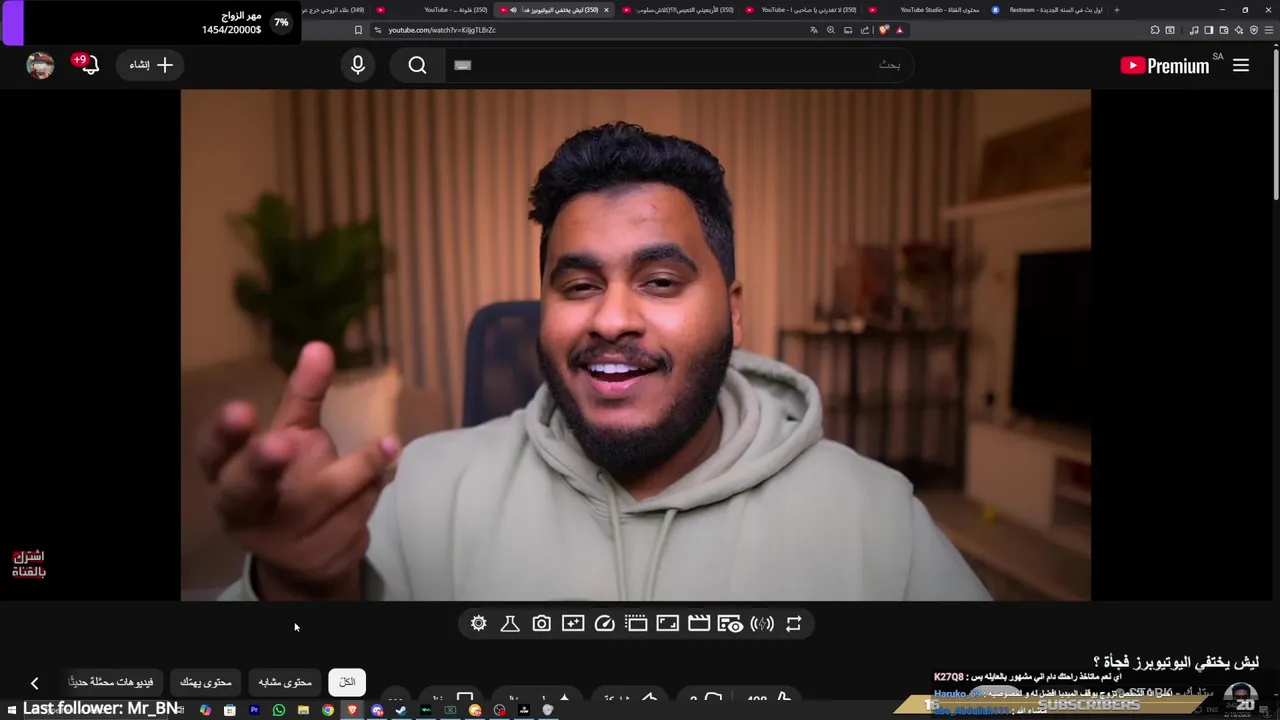The height and width of the screenshot is (720, 1280).
Task: Open Steam from the taskbar
Action: tap(401, 710)
